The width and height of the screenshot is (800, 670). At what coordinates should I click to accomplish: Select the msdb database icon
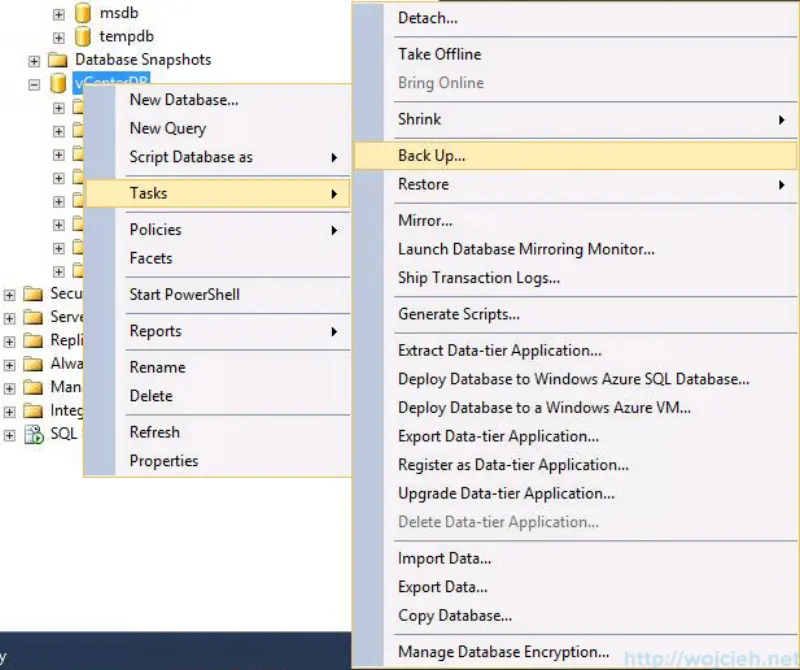[x=84, y=13]
